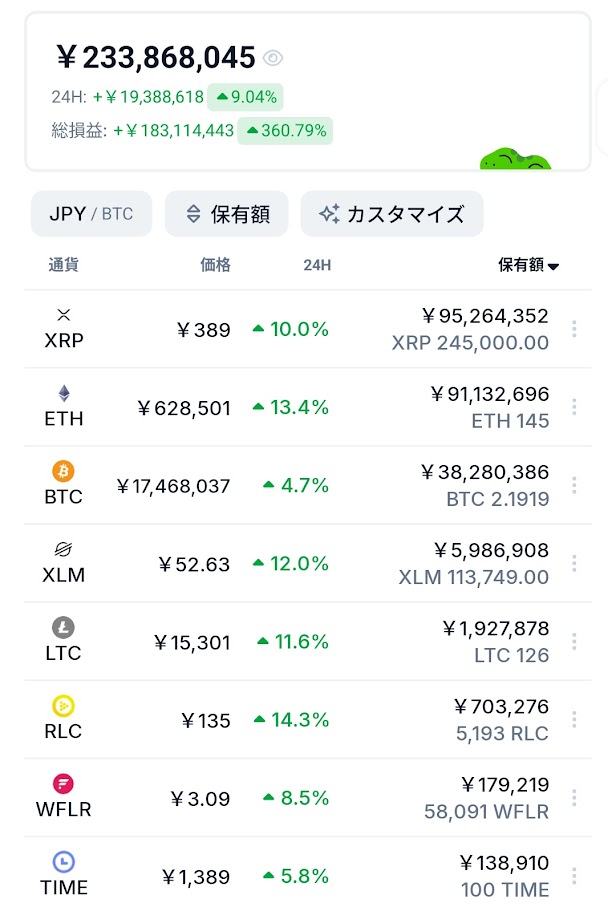Viewport: 616px width, 911px height.
Task: Open three-dot menu for XRP row
Action: tap(574, 329)
